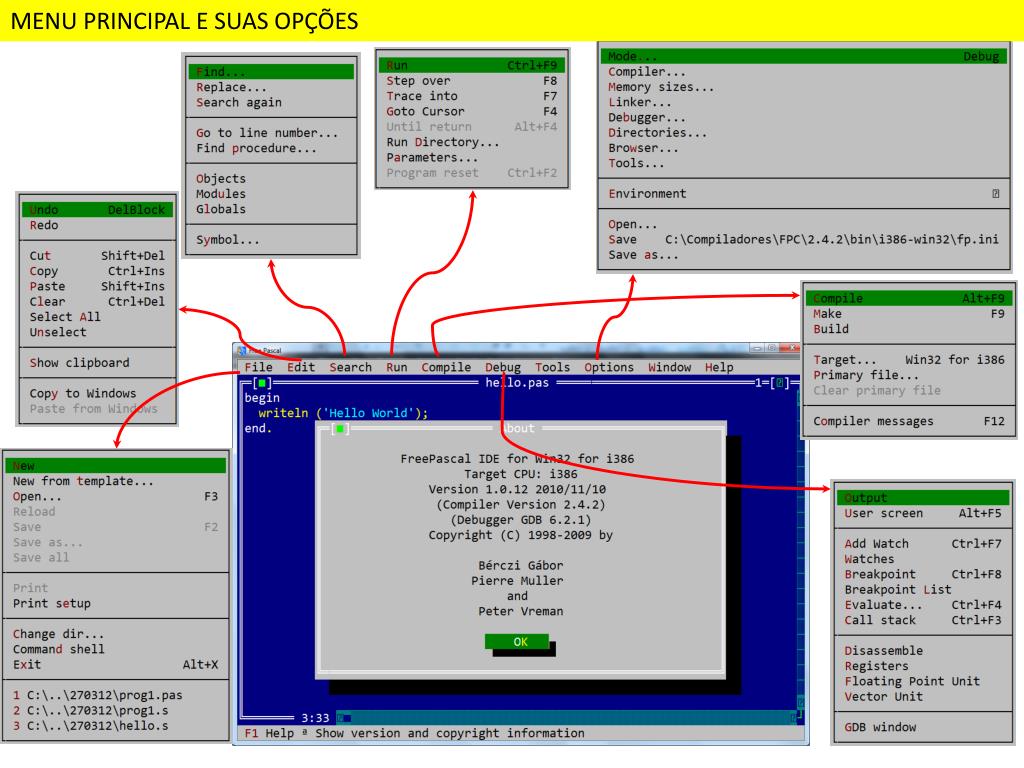Select Memory sizes... in the Options menu
This screenshot has height=768, width=1024.
[804, 87]
